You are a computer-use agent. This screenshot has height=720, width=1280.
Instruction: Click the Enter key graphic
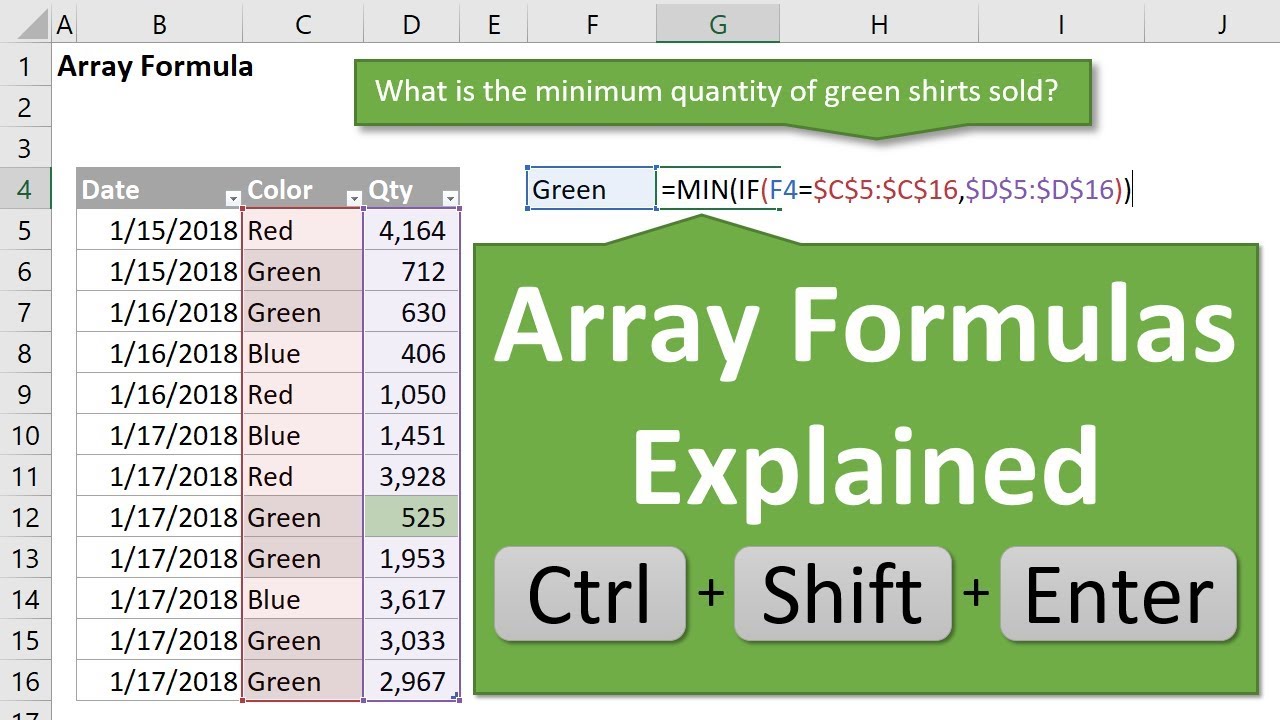point(1119,594)
